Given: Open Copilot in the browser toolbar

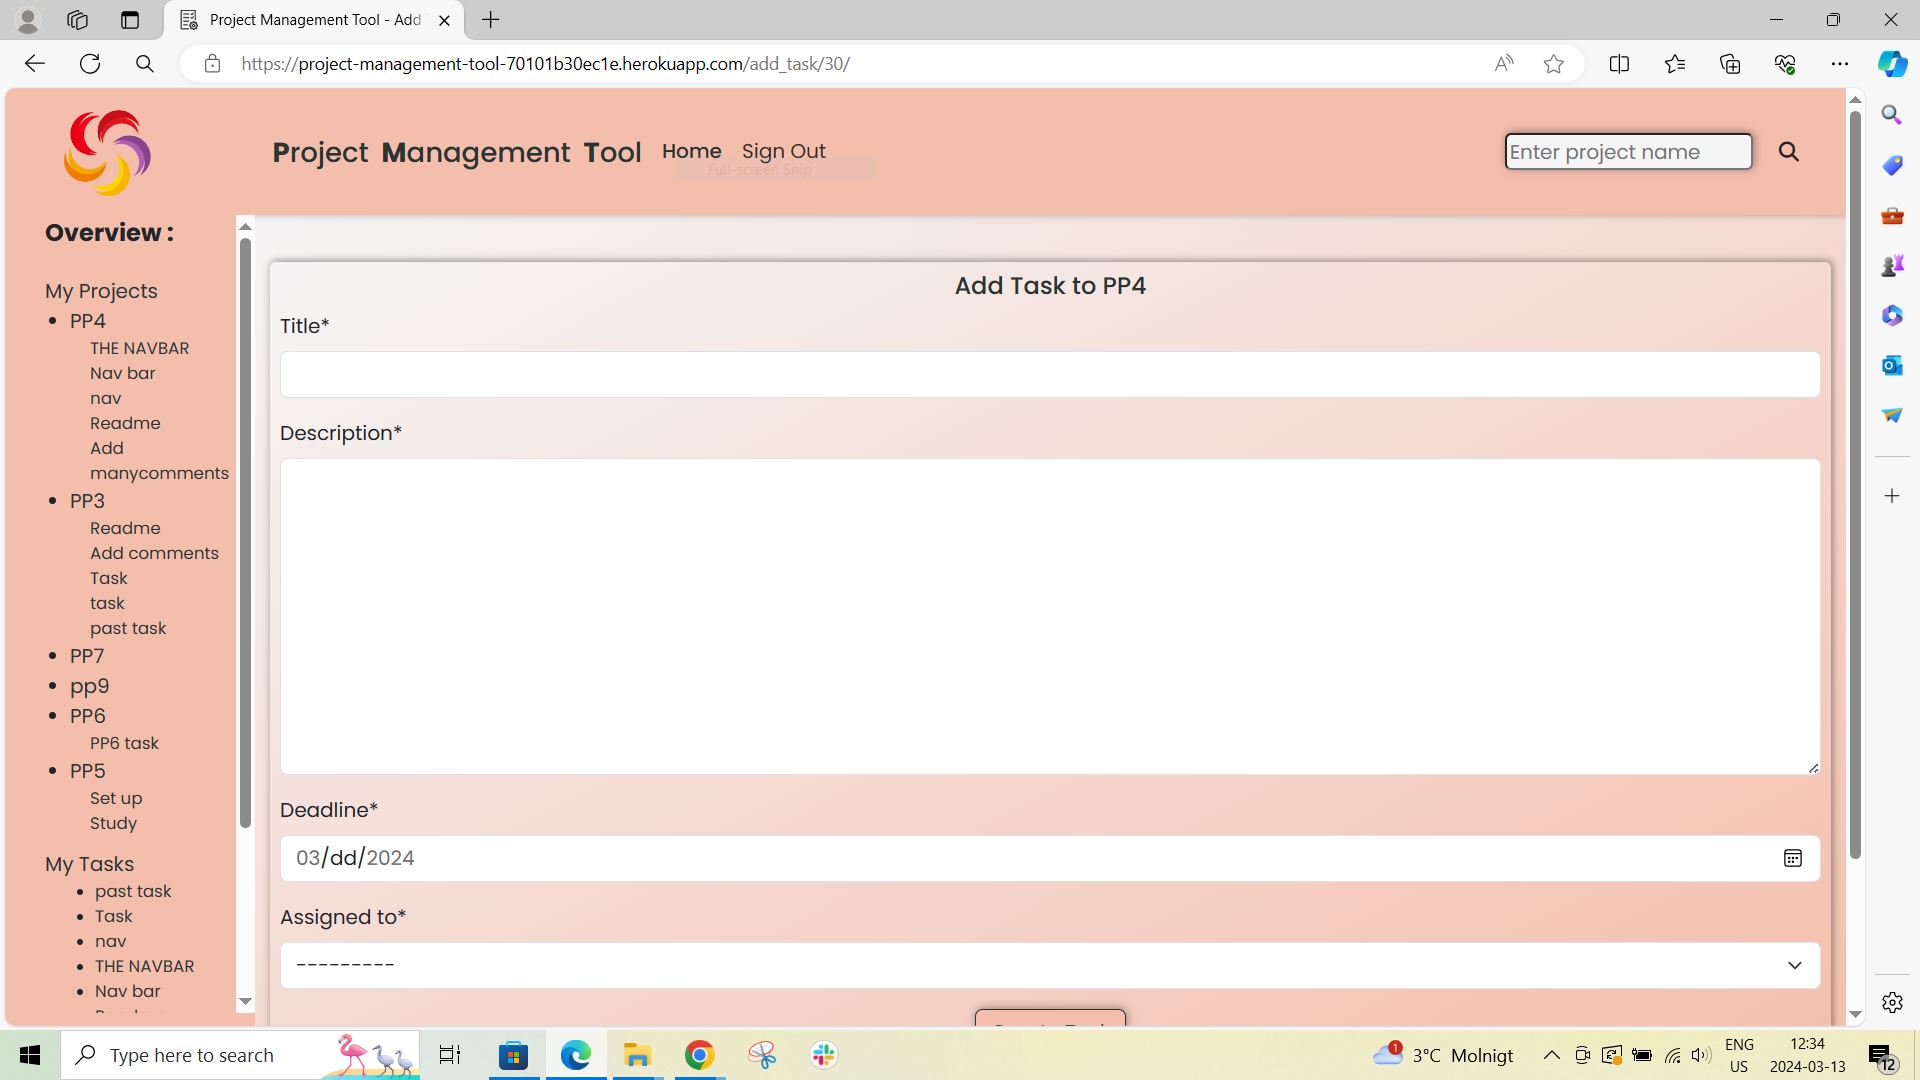Looking at the screenshot, I should [1891, 63].
